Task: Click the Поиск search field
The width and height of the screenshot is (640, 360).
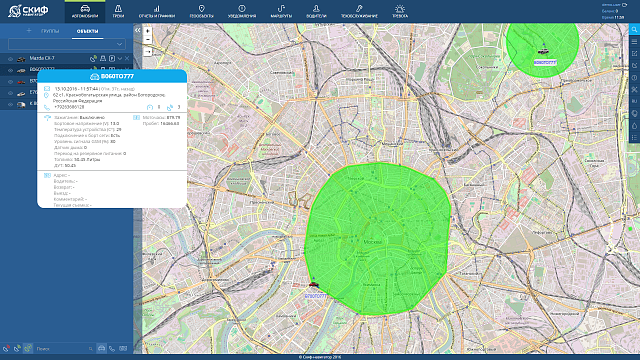Action: click(x=63, y=349)
